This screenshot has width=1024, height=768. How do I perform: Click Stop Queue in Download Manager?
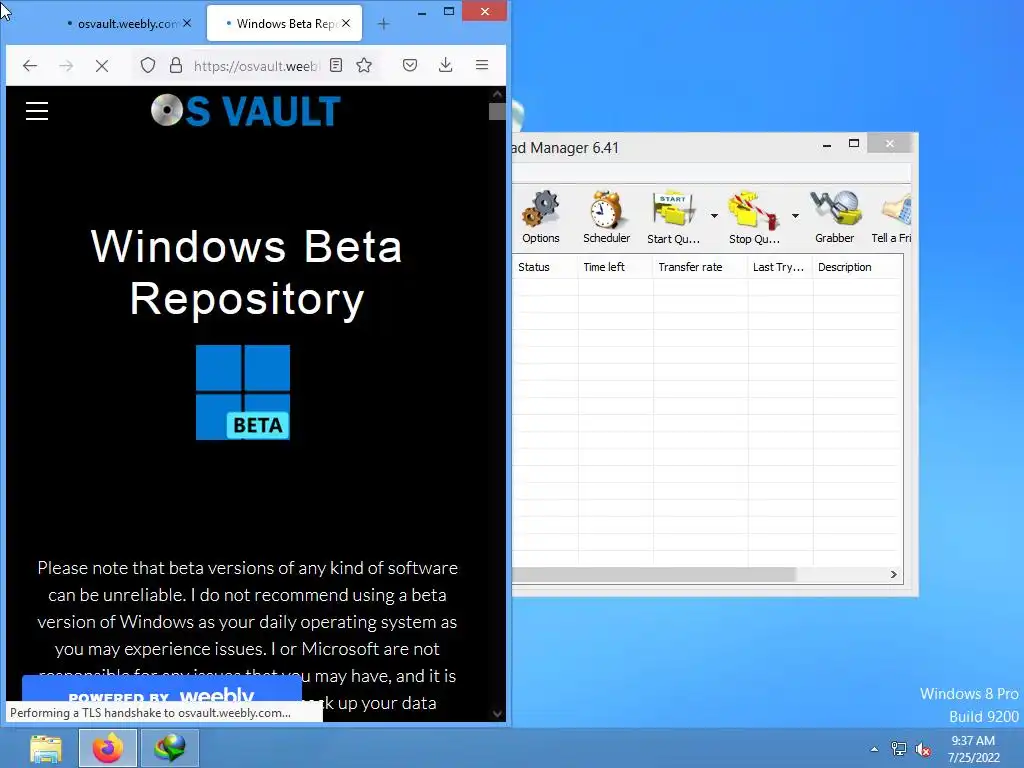tap(754, 217)
